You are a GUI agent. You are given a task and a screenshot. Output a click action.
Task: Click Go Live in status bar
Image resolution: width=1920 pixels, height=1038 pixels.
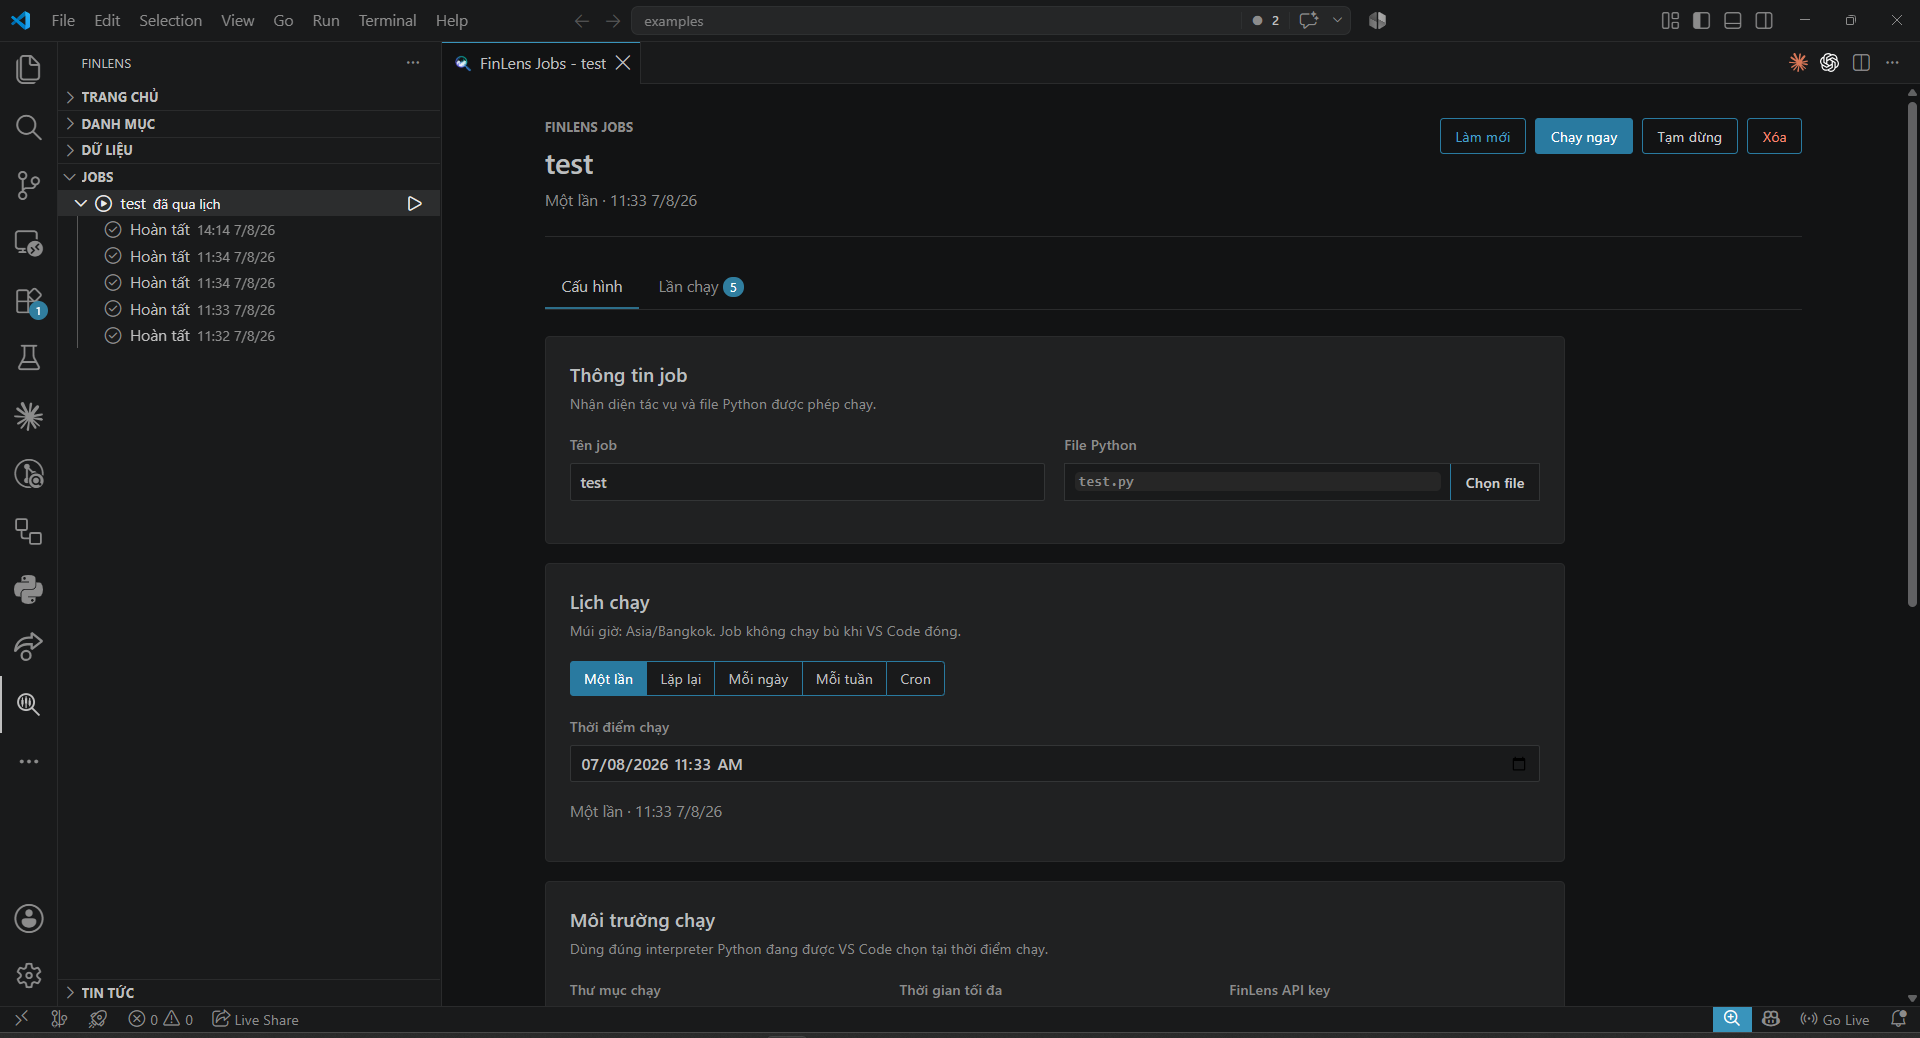[x=1835, y=1020]
